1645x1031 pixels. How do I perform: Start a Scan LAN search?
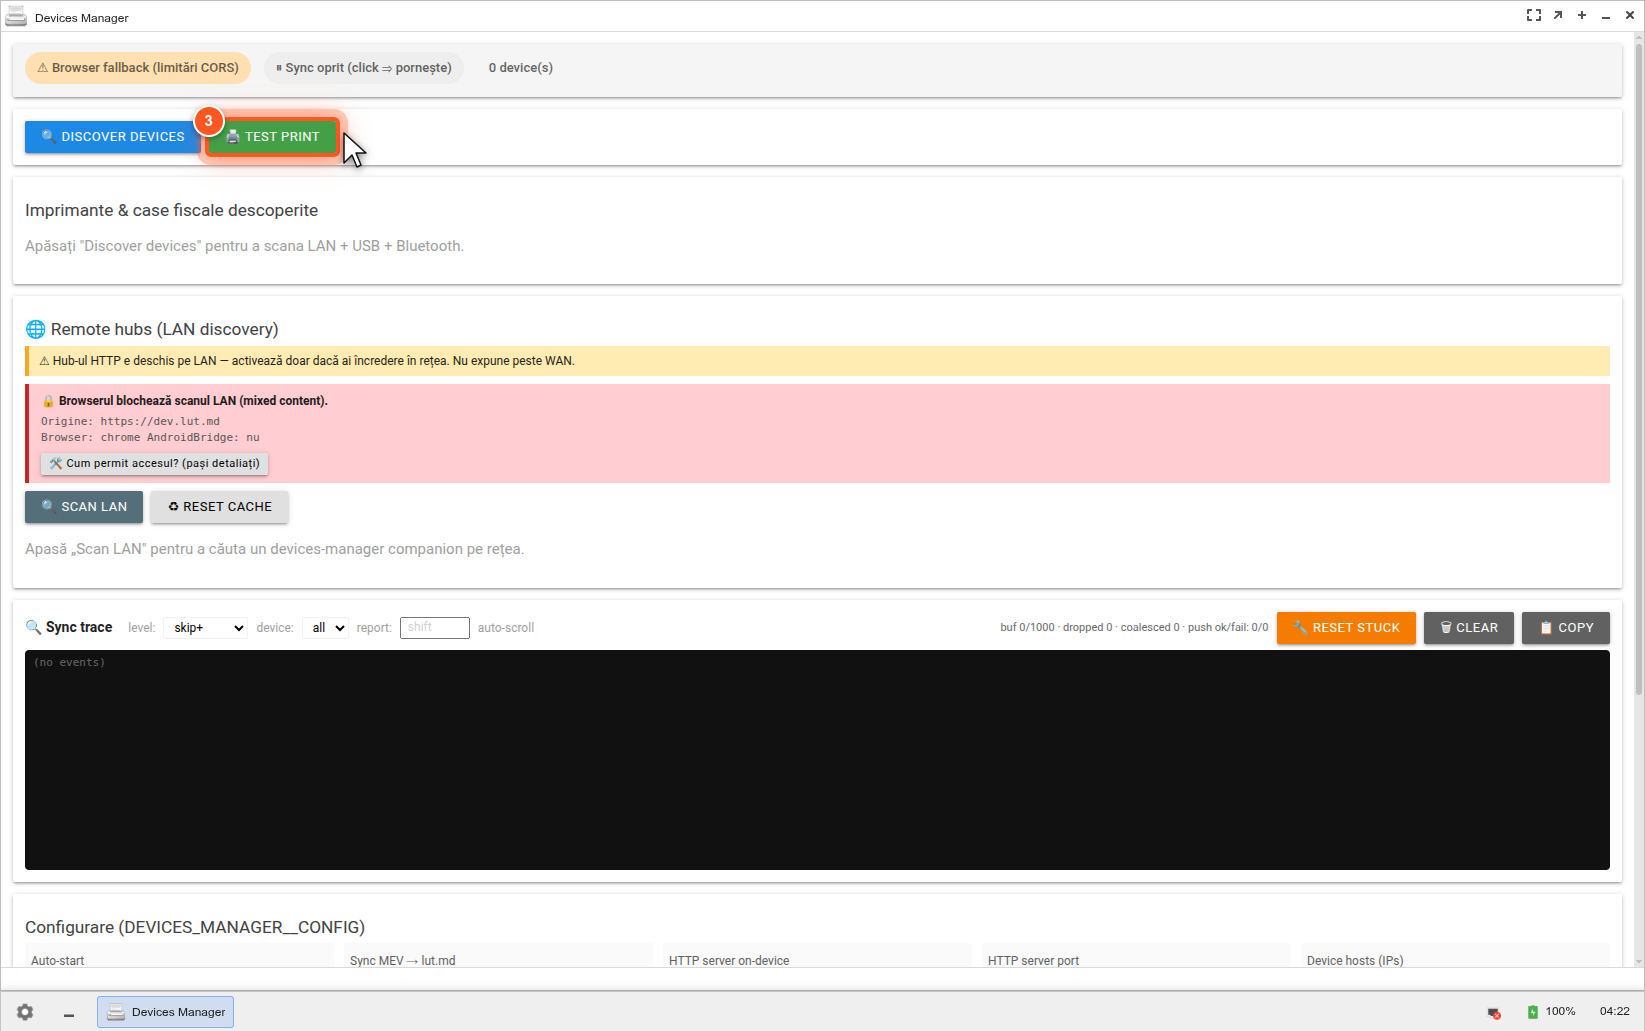click(84, 507)
